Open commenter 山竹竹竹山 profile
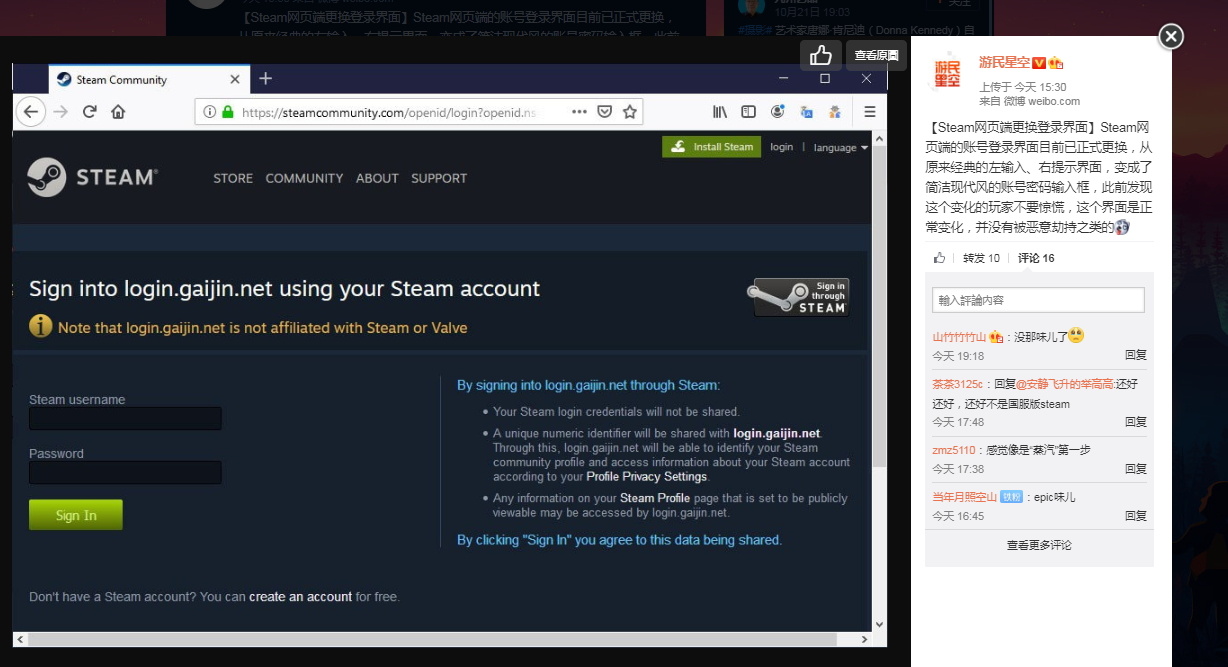 point(960,337)
